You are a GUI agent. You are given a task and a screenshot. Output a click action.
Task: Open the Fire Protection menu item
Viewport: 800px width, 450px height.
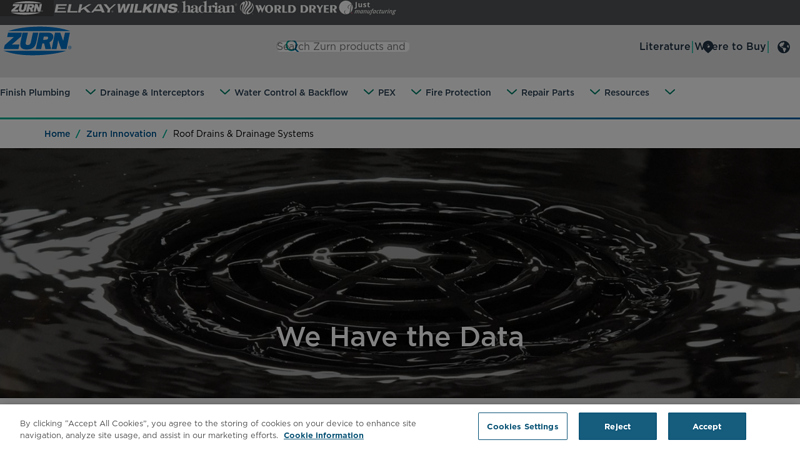[x=458, y=93]
